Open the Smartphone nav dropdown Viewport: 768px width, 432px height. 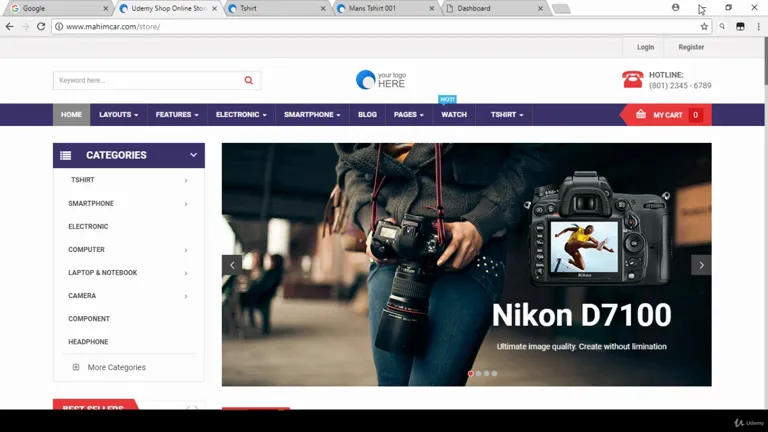pyautogui.click(x=312, y=115)
